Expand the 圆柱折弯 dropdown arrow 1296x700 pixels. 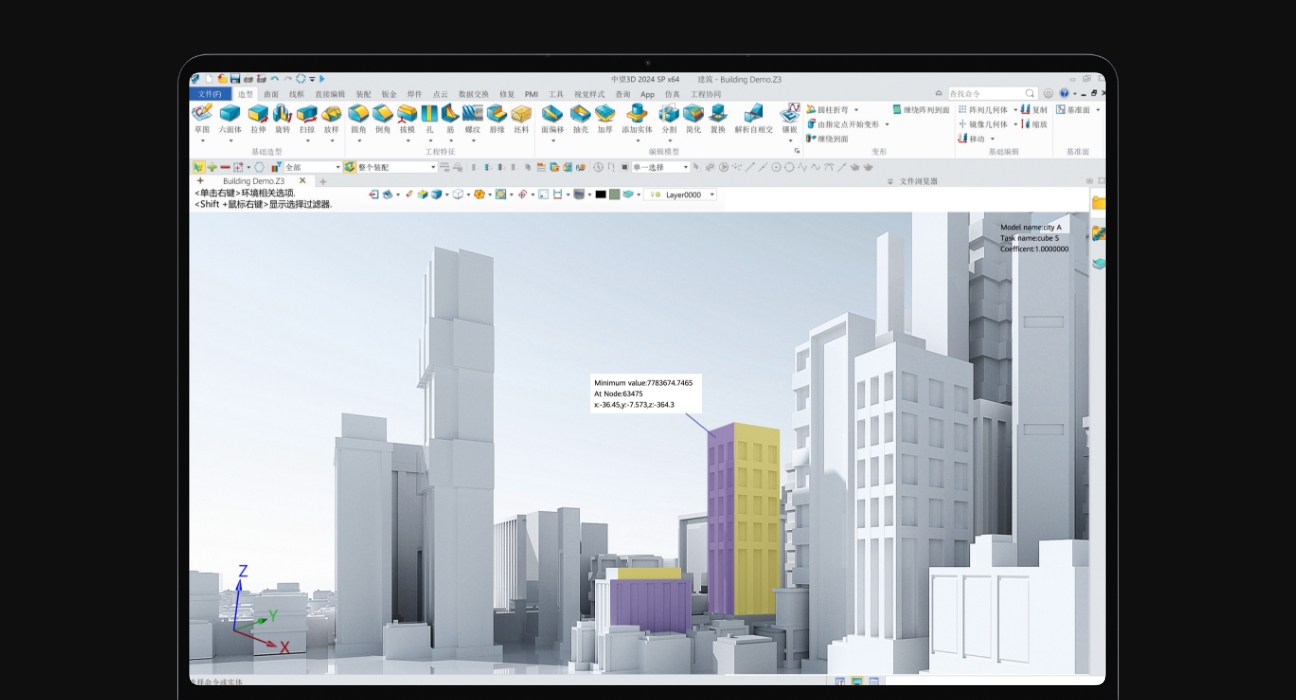point(856,110)
